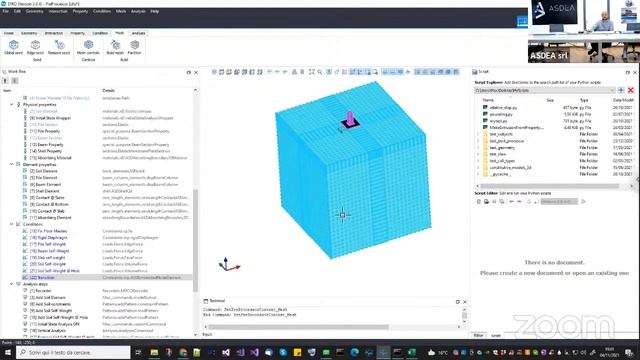Image resolution: width=640 pixels, height=360 pixels.
Task: Click the Details column header in Work Tree
Action: [x=109, y=91]
